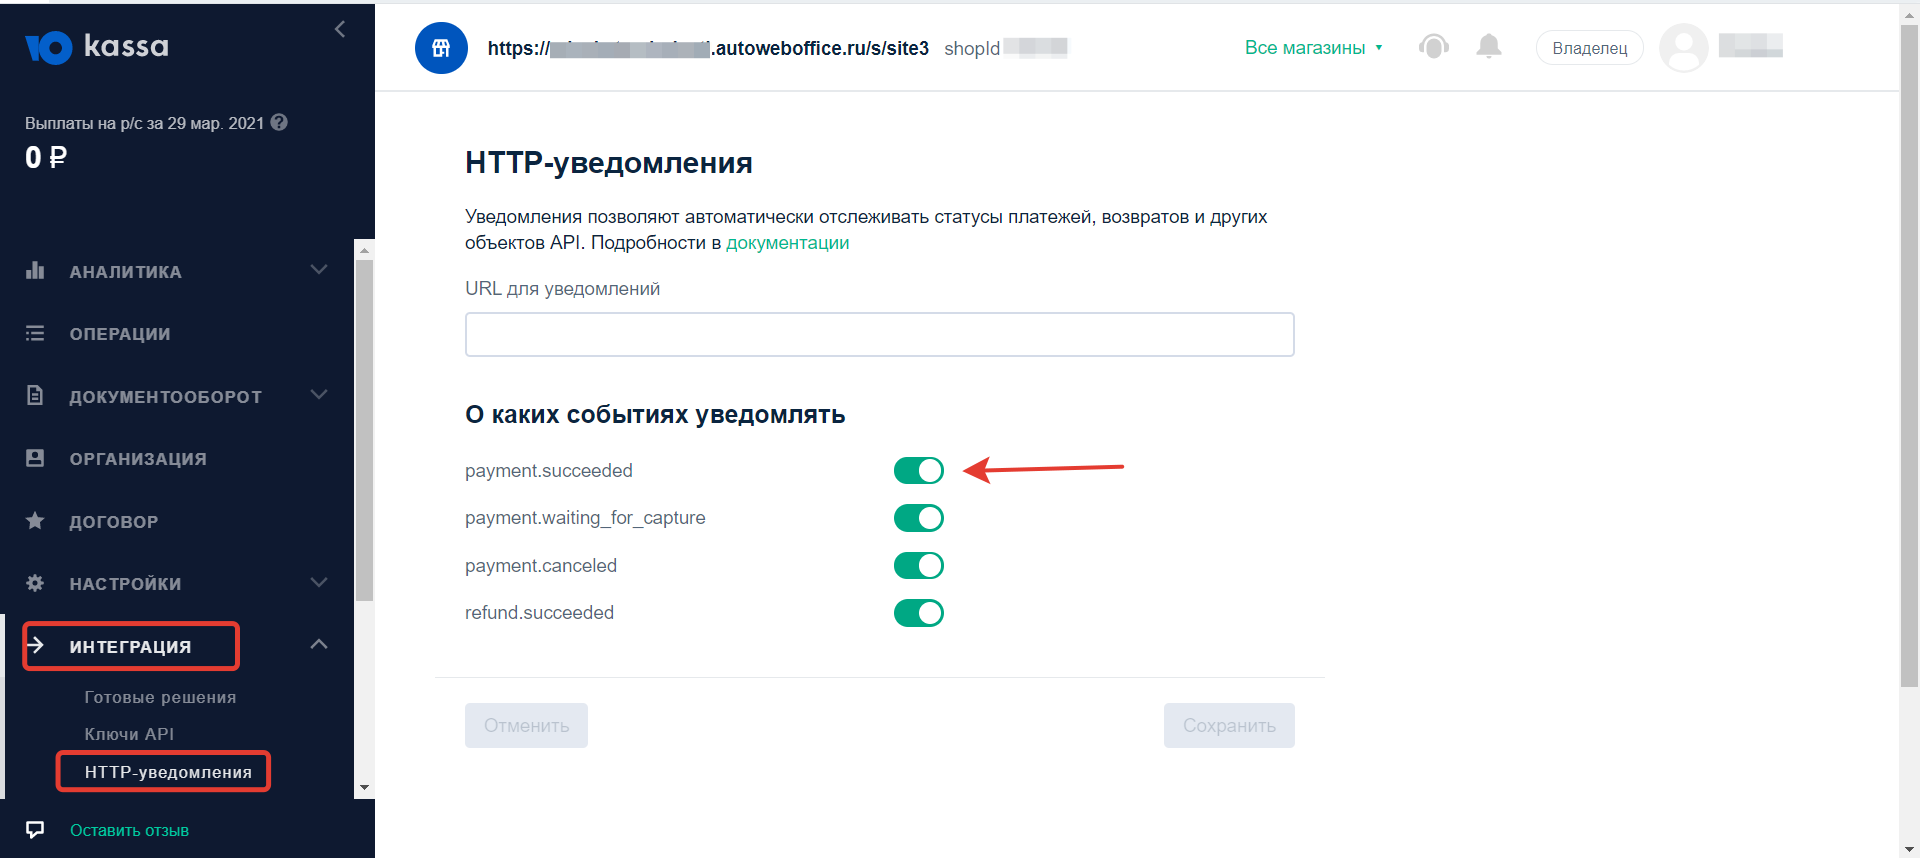This screenshot has width=1920, height=858.
Task: Open the Все магазины dropdown
Action: 1313,48
